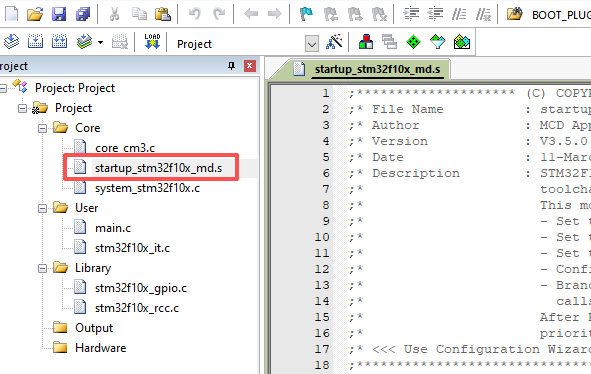The image size is (591, 374).
Task: Translate current file with Translate icon
Action: coord(11,41)
